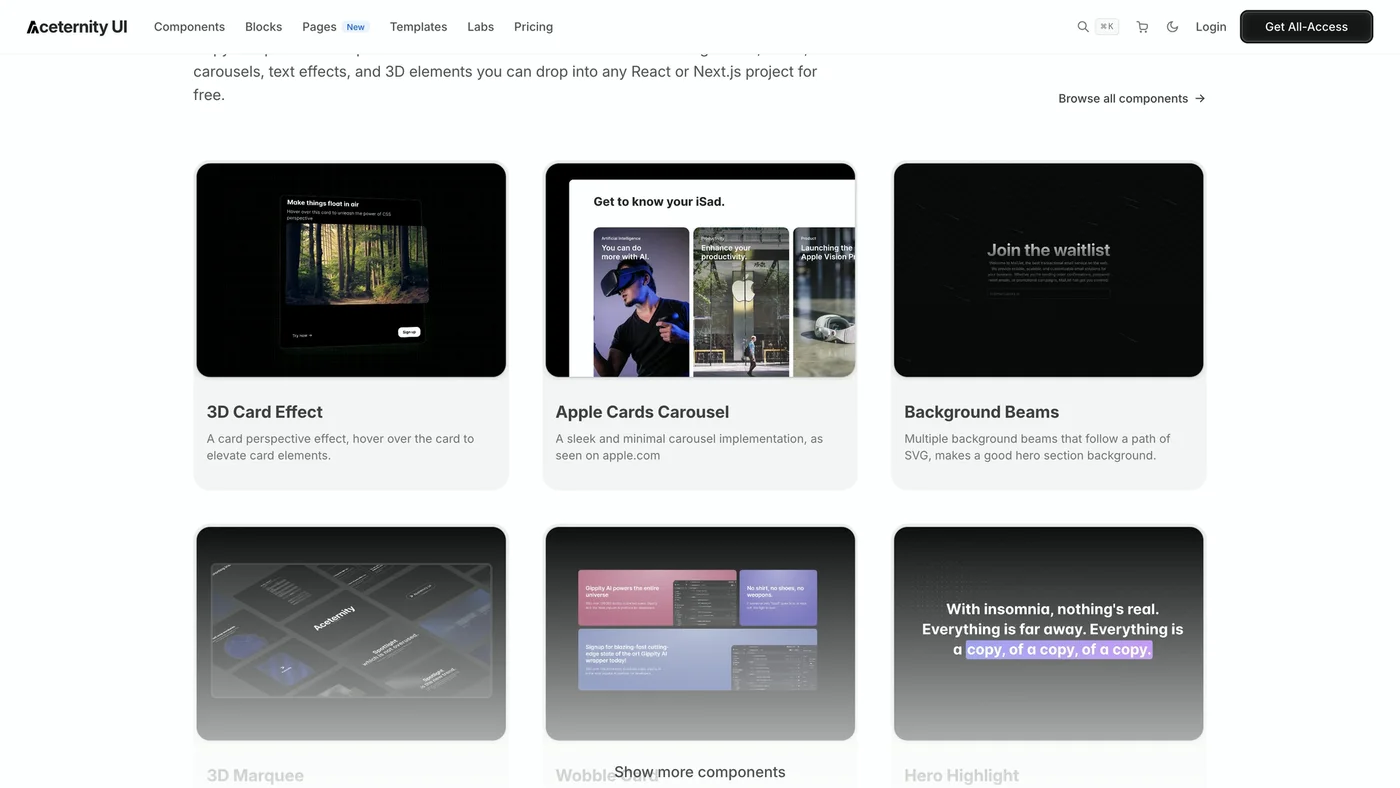This screenshot has height=788, width=1400.
Task: Click the Background Beams title
Action: pos(981,412)
